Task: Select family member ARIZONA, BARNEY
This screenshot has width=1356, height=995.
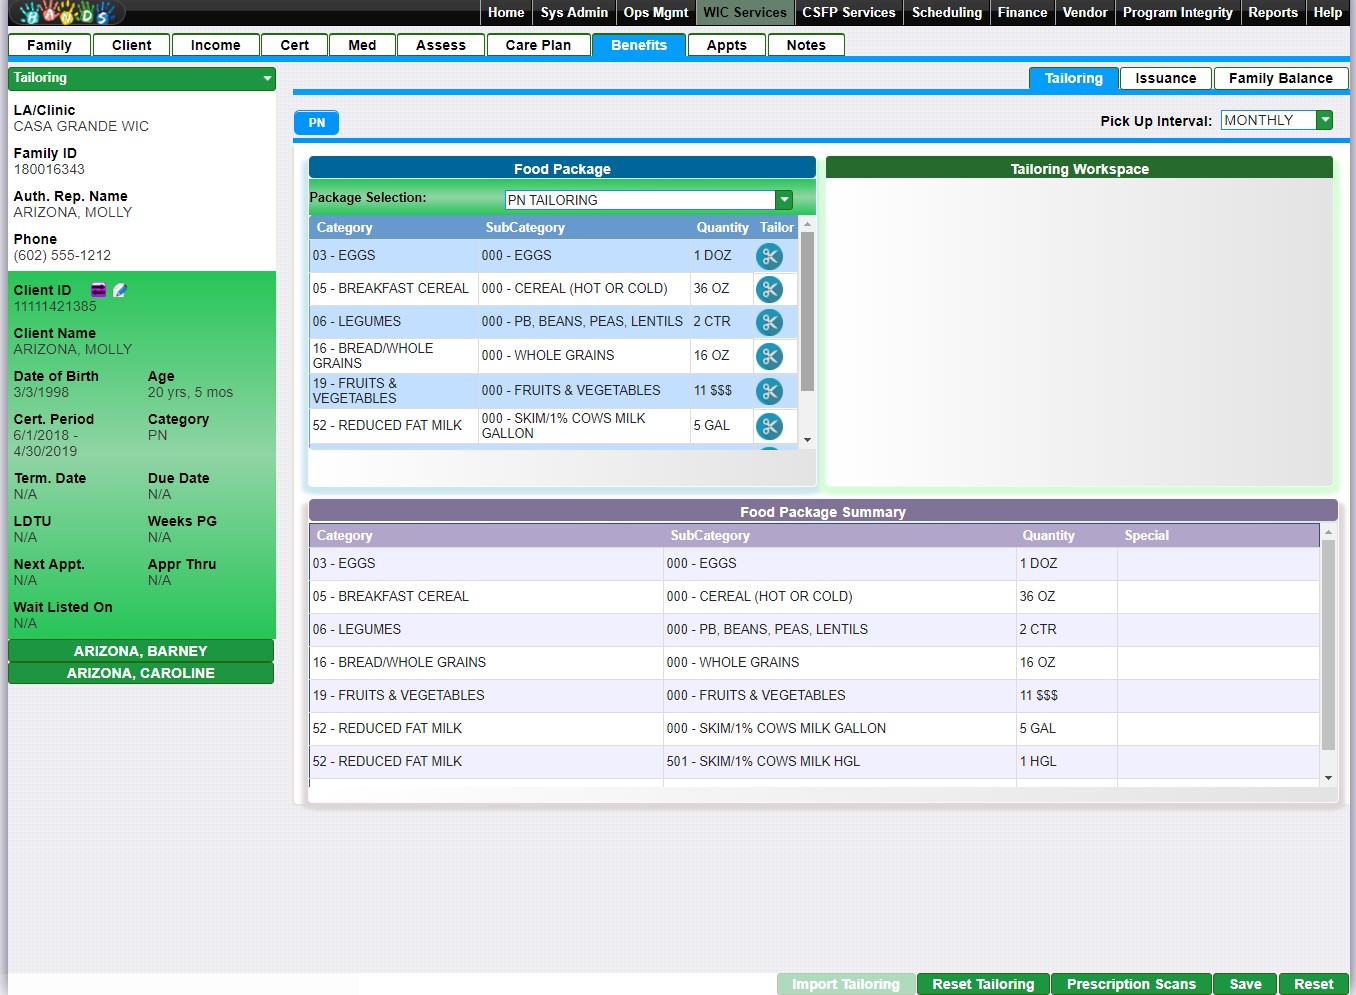Action: point(141,651)
